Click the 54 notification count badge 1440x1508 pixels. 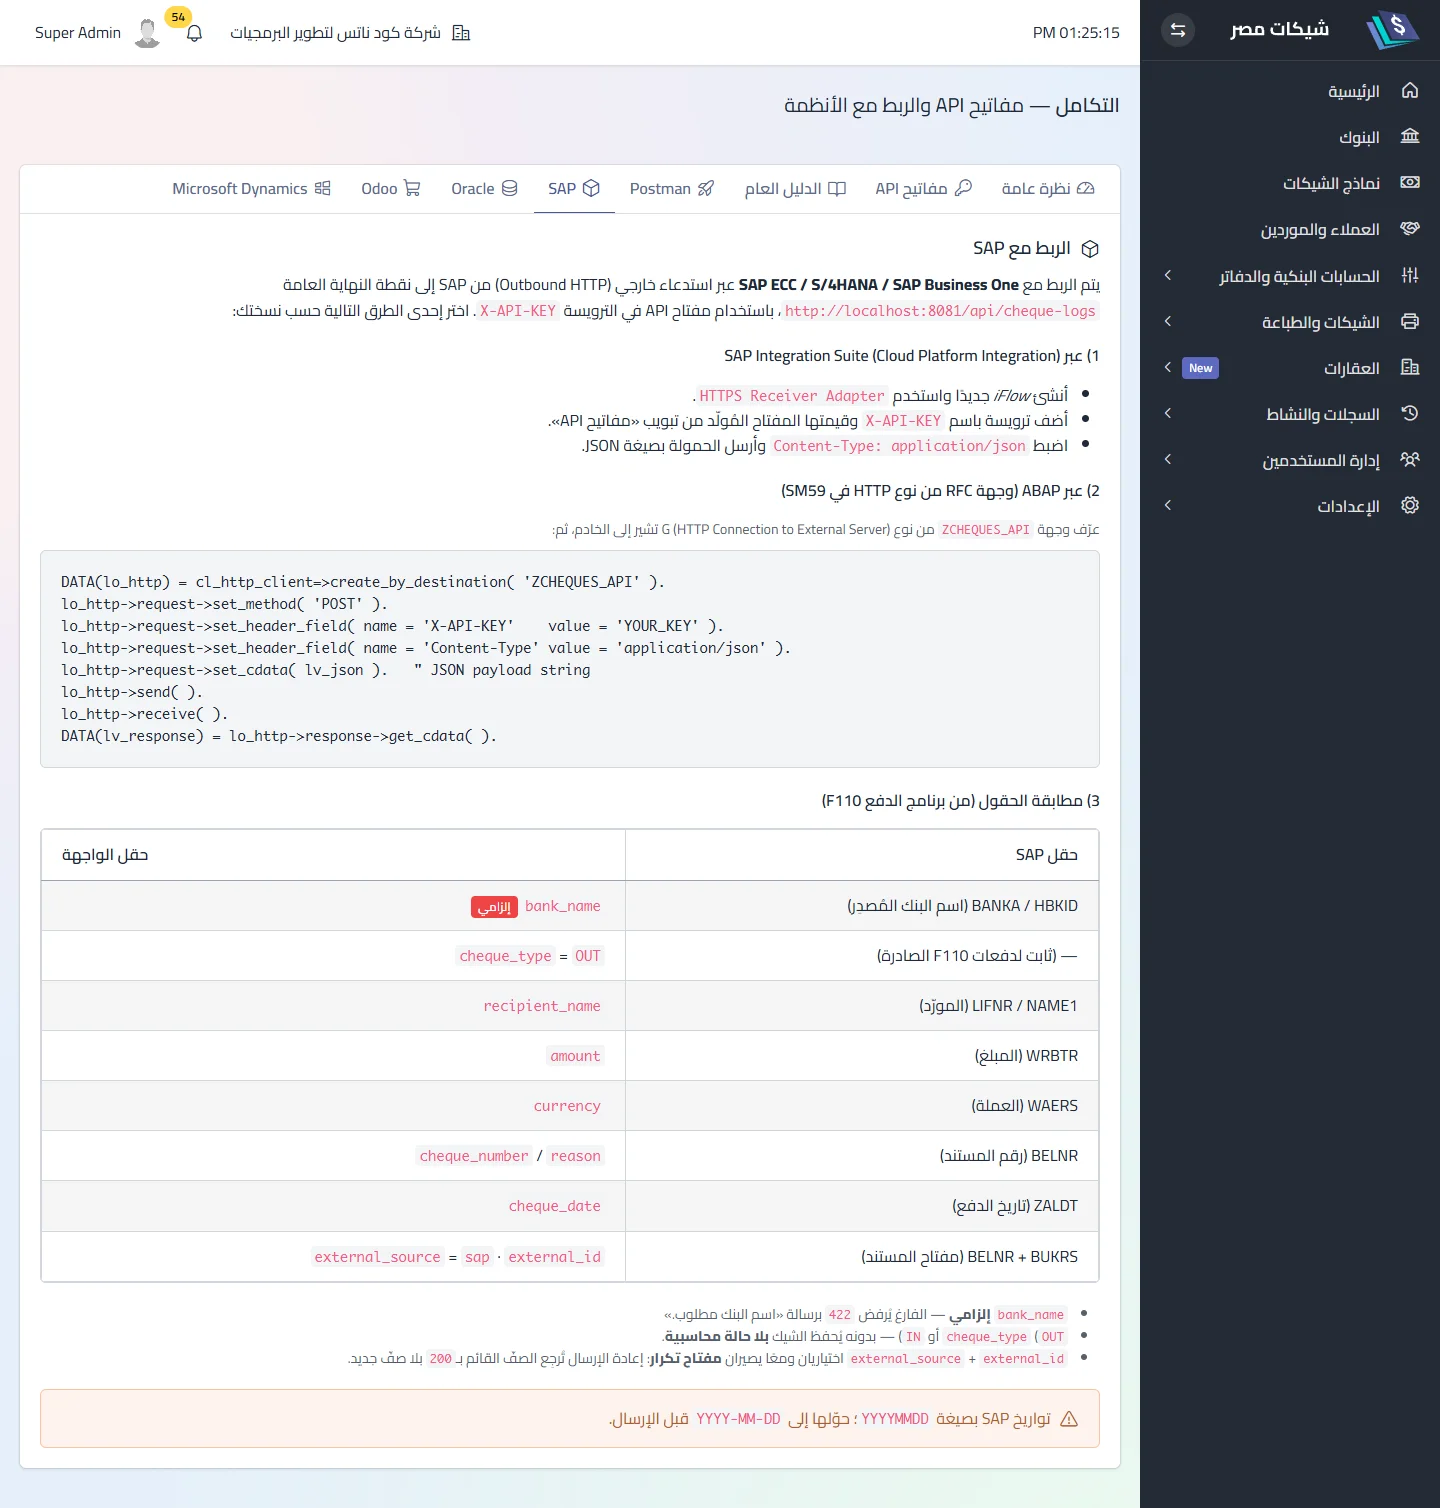click(x=178, y=17)
